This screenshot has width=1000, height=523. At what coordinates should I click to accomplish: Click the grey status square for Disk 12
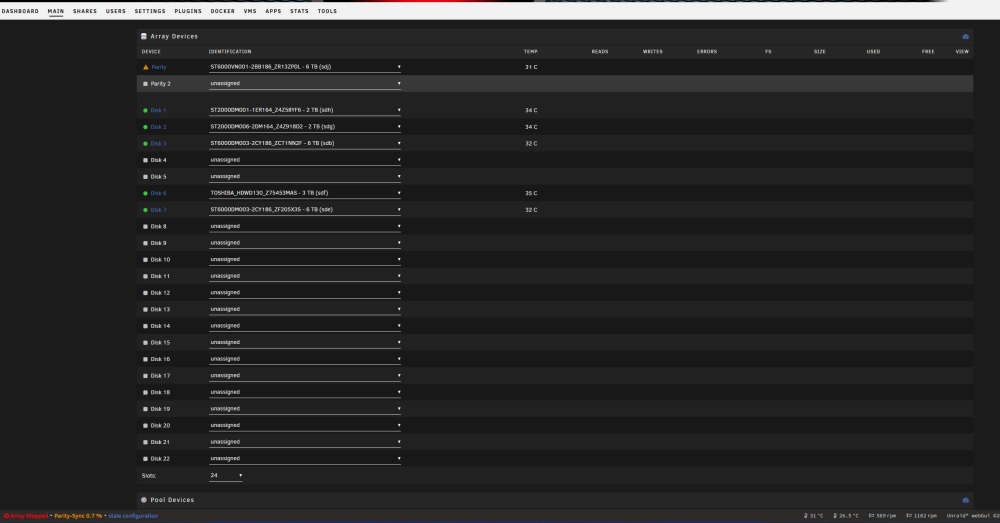pos(145,293)
